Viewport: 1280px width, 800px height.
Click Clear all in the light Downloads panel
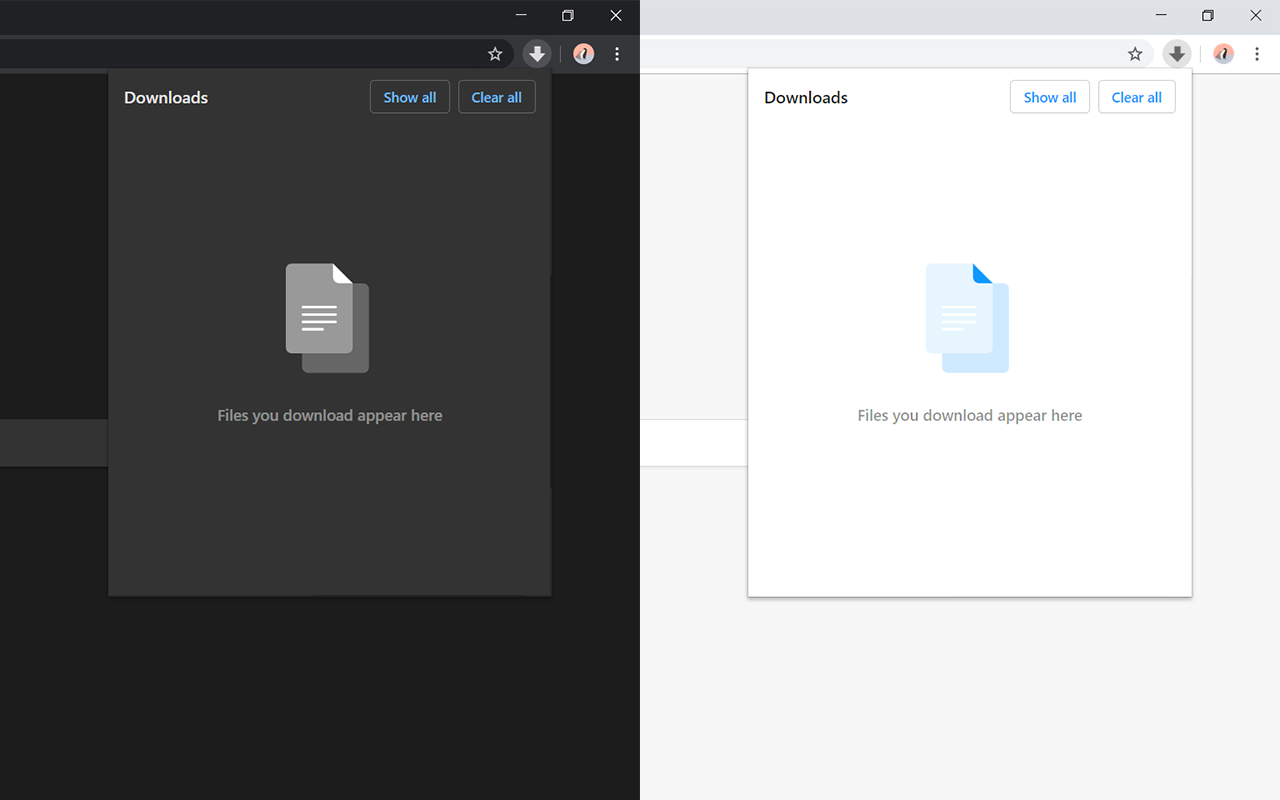(1136, 97)
